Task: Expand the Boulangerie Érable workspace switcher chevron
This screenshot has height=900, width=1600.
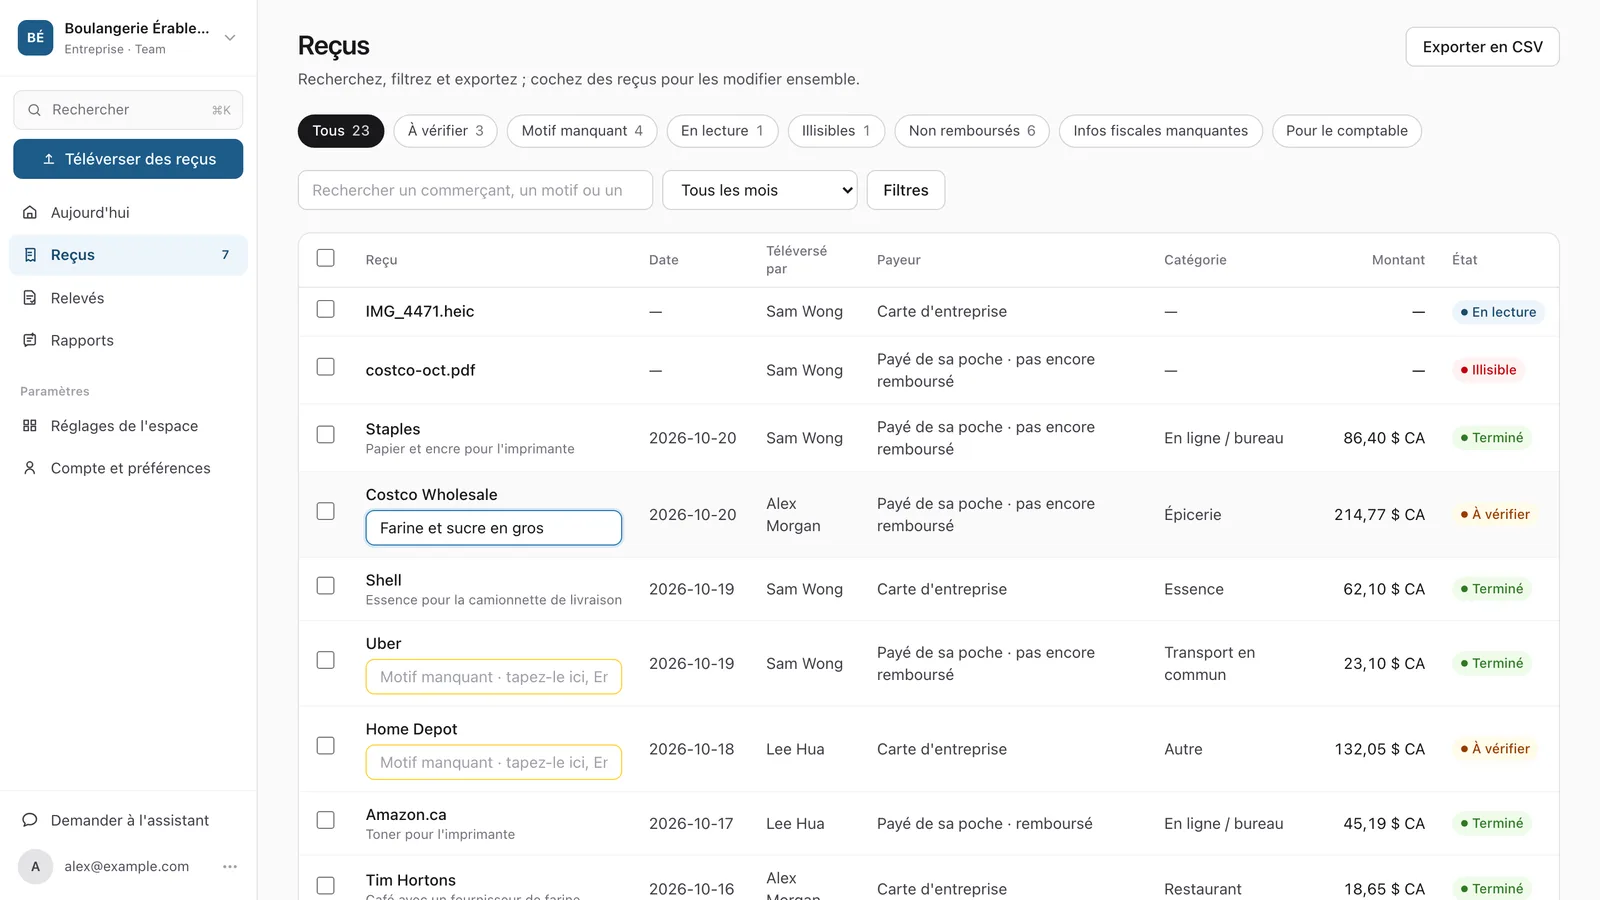Action: coord(230,38)
